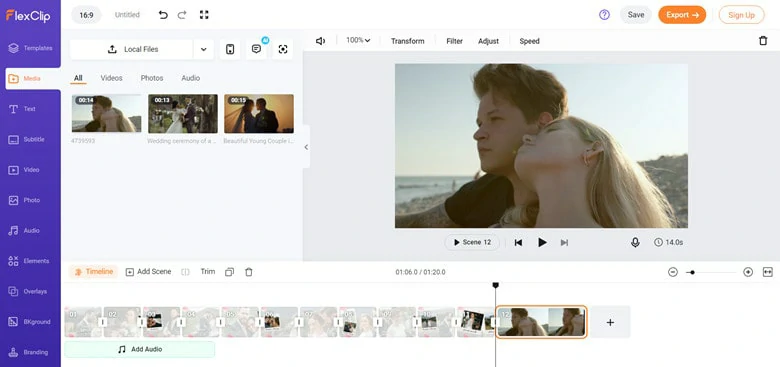The height and width of the screenshot is (367, 780).
Task: Zoom out the timeline with minus icon
Action: (673, 272)
